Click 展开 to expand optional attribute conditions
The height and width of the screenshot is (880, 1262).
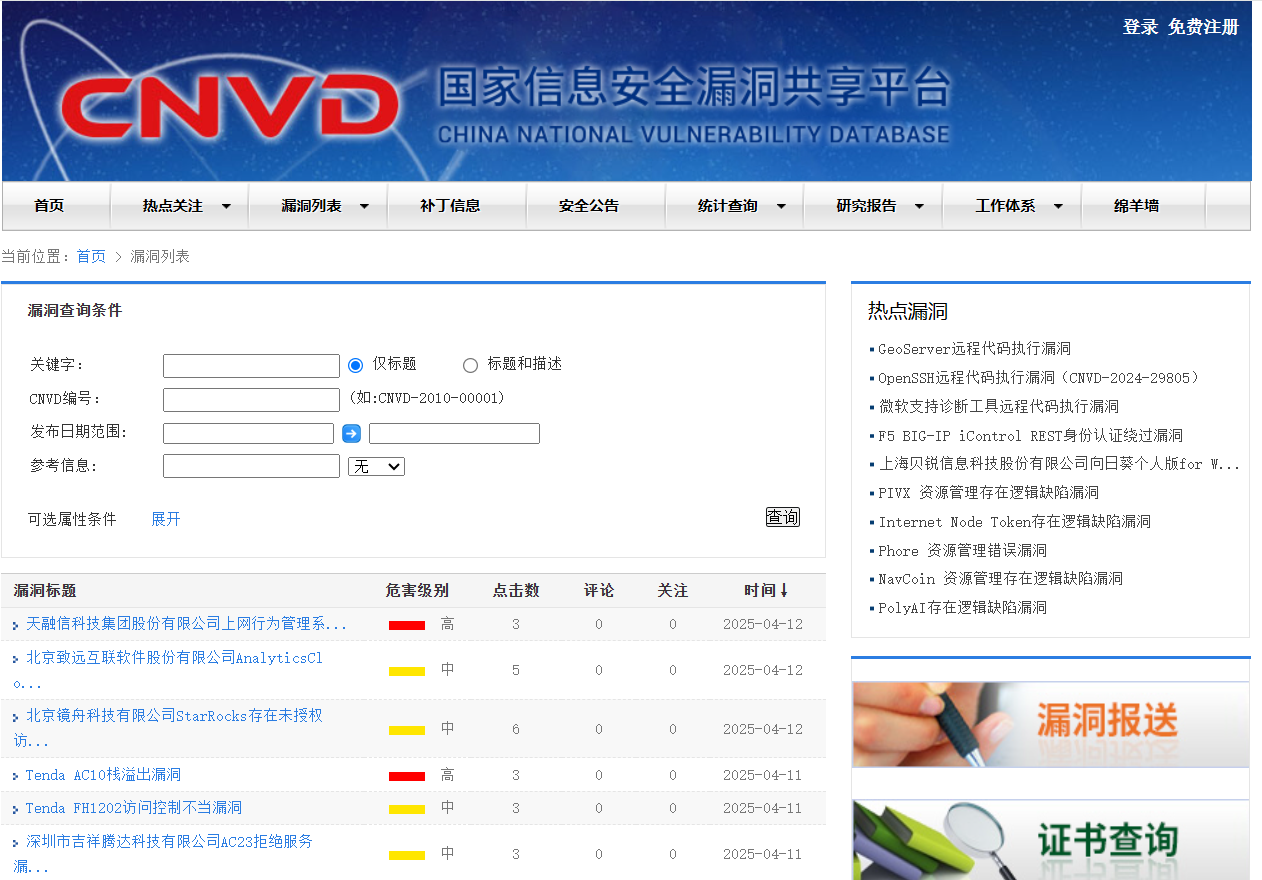[166, 519]
